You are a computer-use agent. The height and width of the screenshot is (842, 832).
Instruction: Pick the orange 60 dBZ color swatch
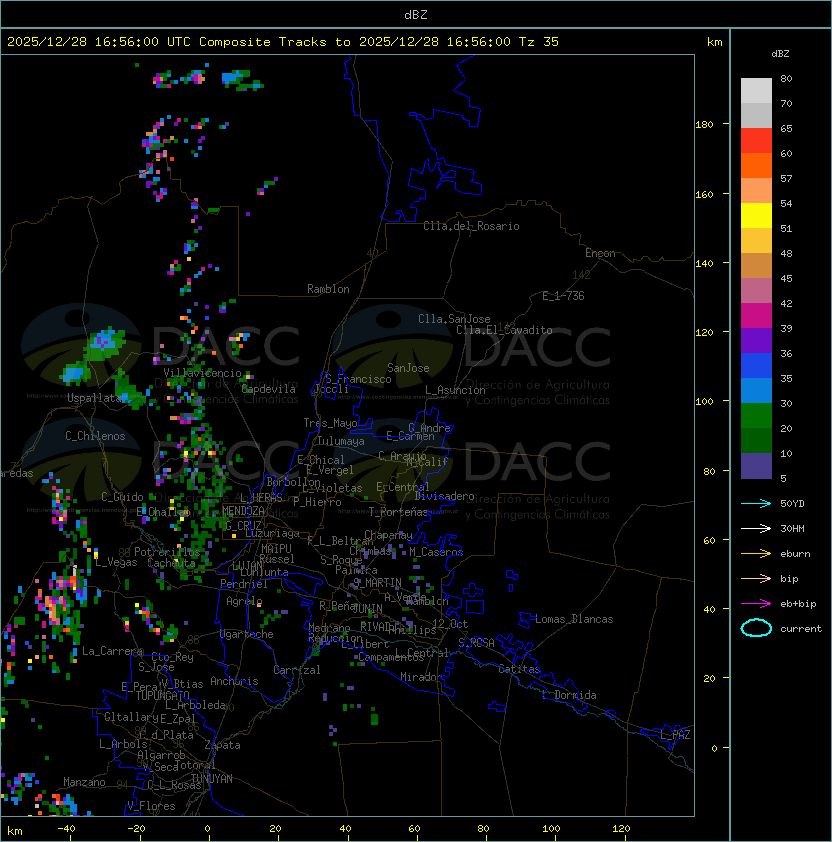tap(756, 165)
